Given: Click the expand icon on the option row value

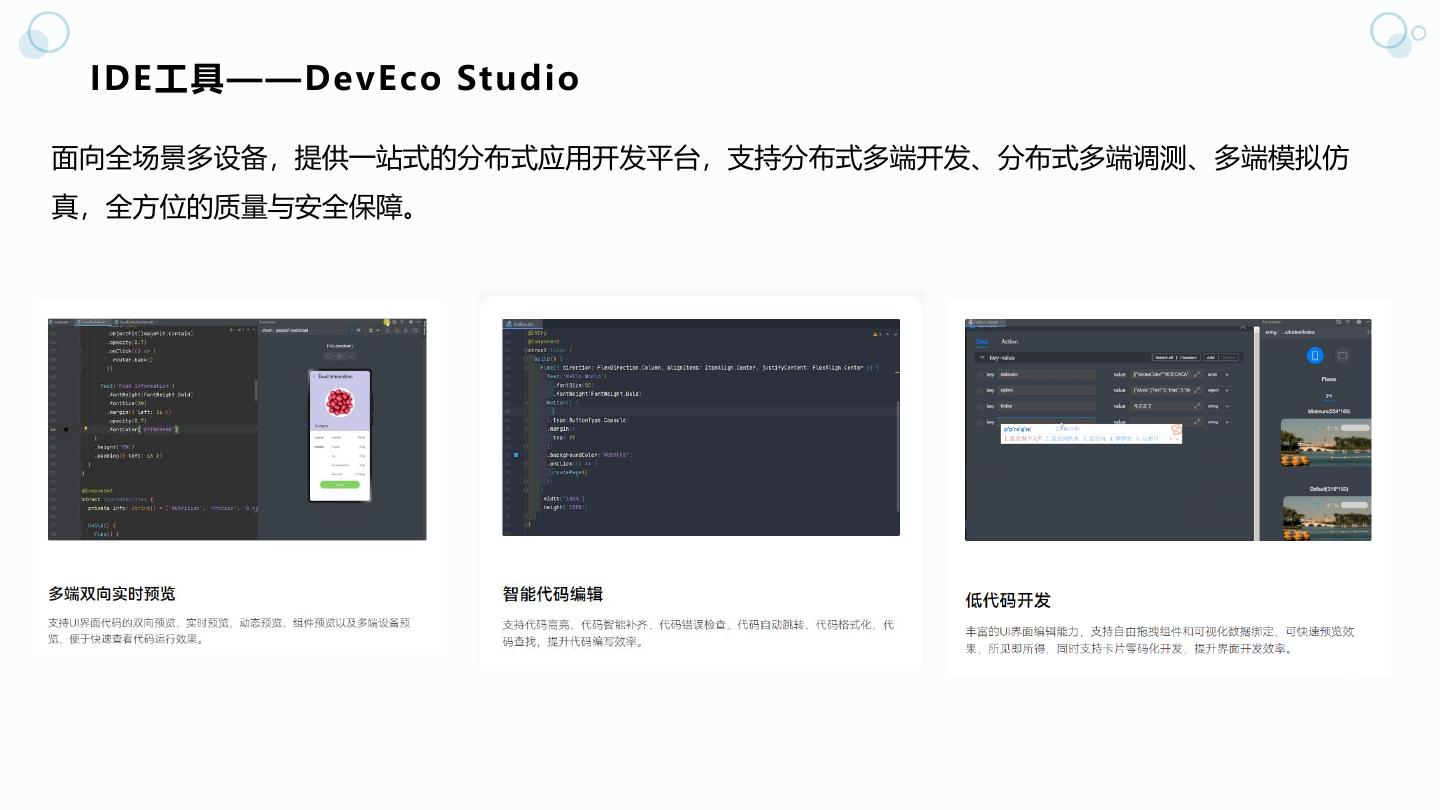Looking at the screenshot, I should (x=1197, y=390).
